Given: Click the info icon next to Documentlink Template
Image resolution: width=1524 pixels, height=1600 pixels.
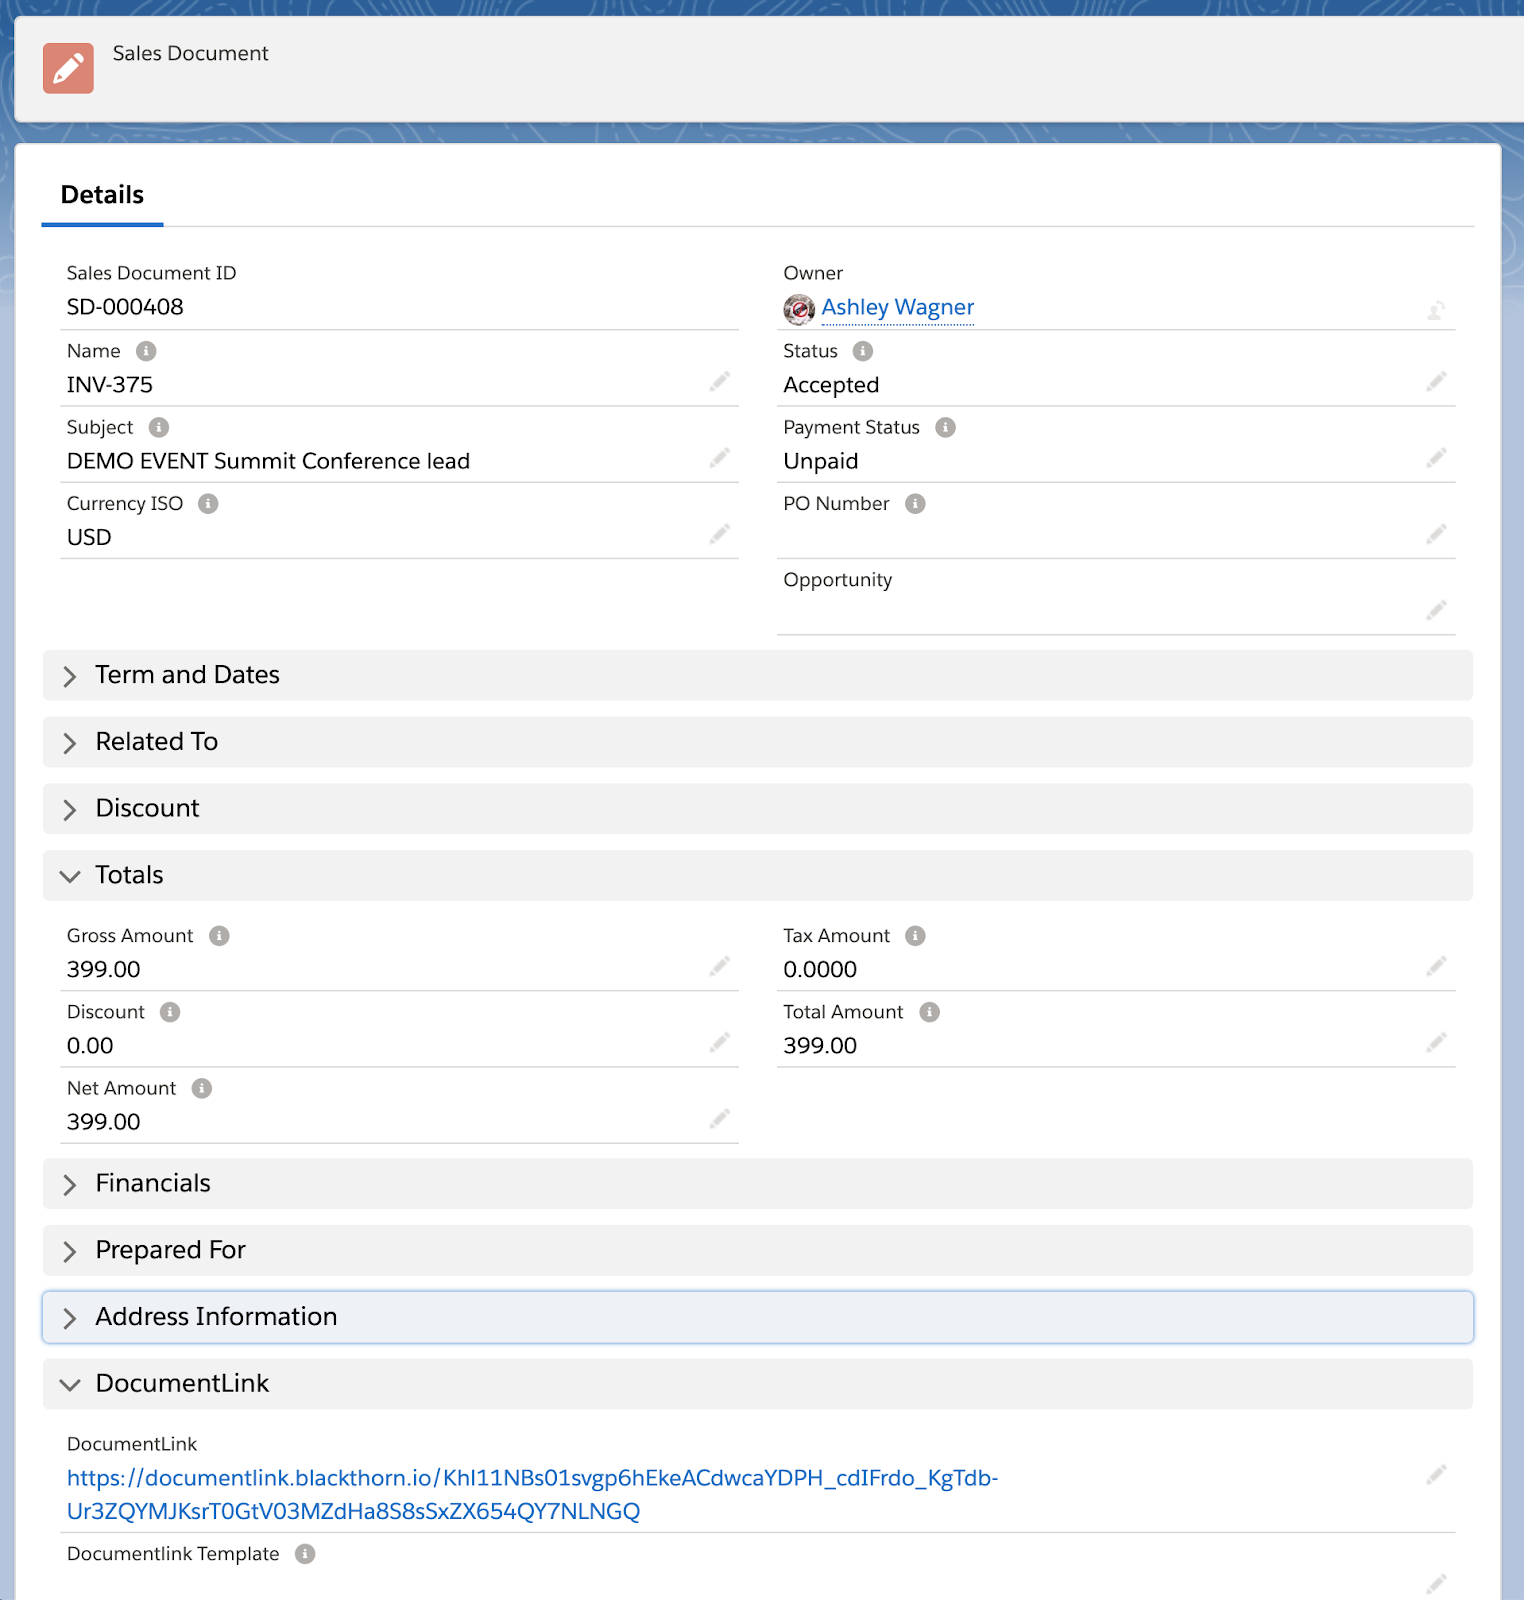Looking at the screenshot, I should pos(305,1553).
